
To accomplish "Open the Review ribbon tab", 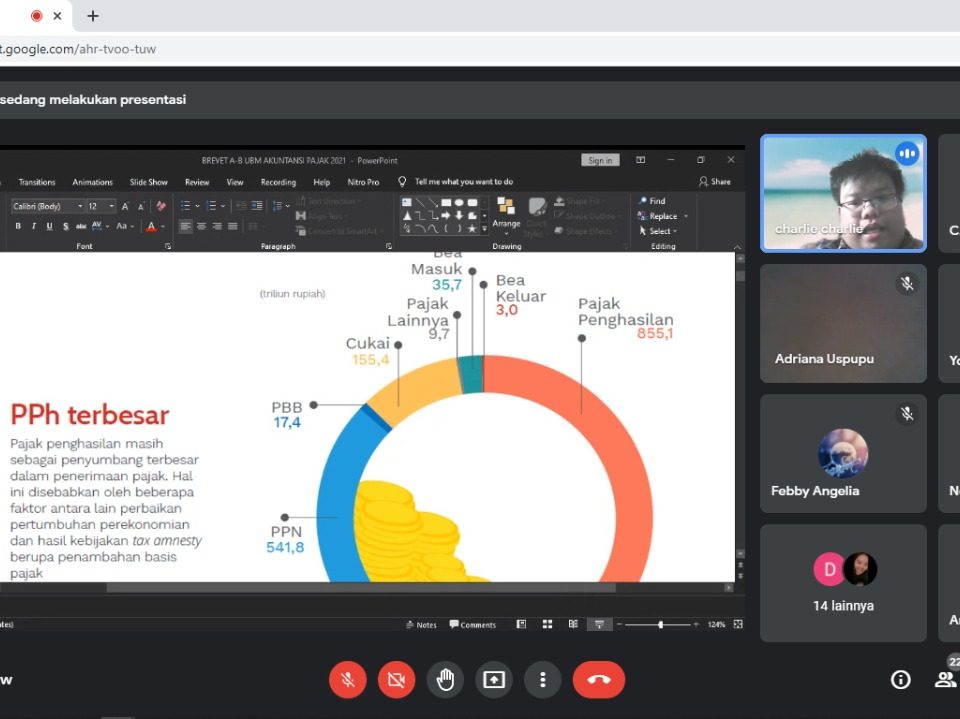I will 197,182.
